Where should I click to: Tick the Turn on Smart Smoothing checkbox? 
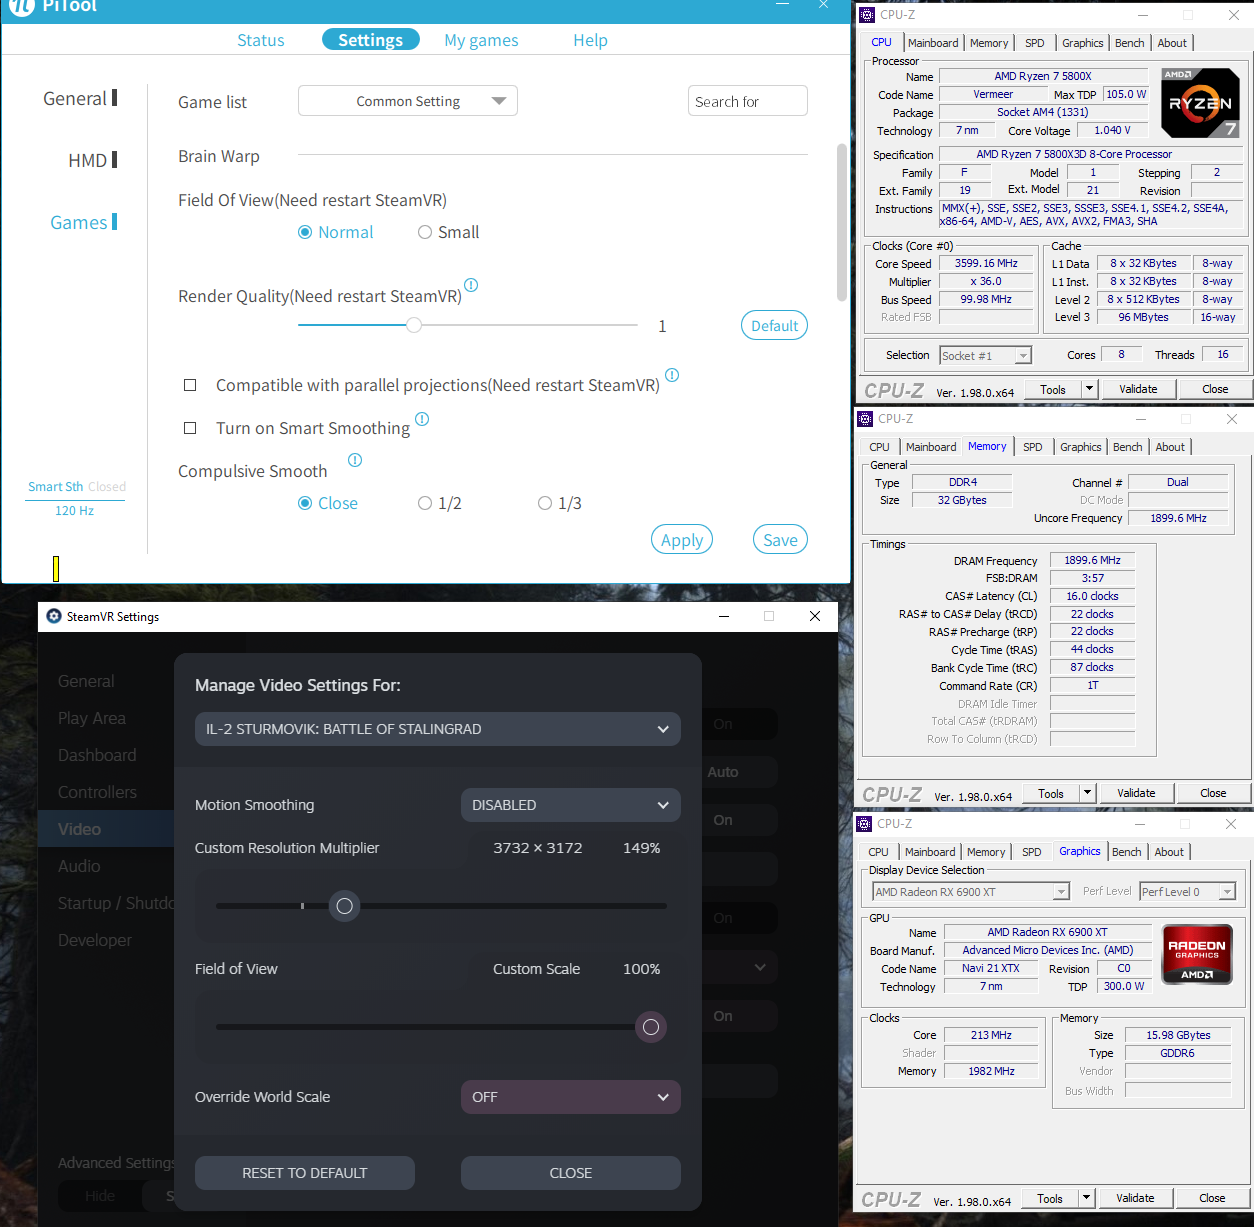(190, 428)
